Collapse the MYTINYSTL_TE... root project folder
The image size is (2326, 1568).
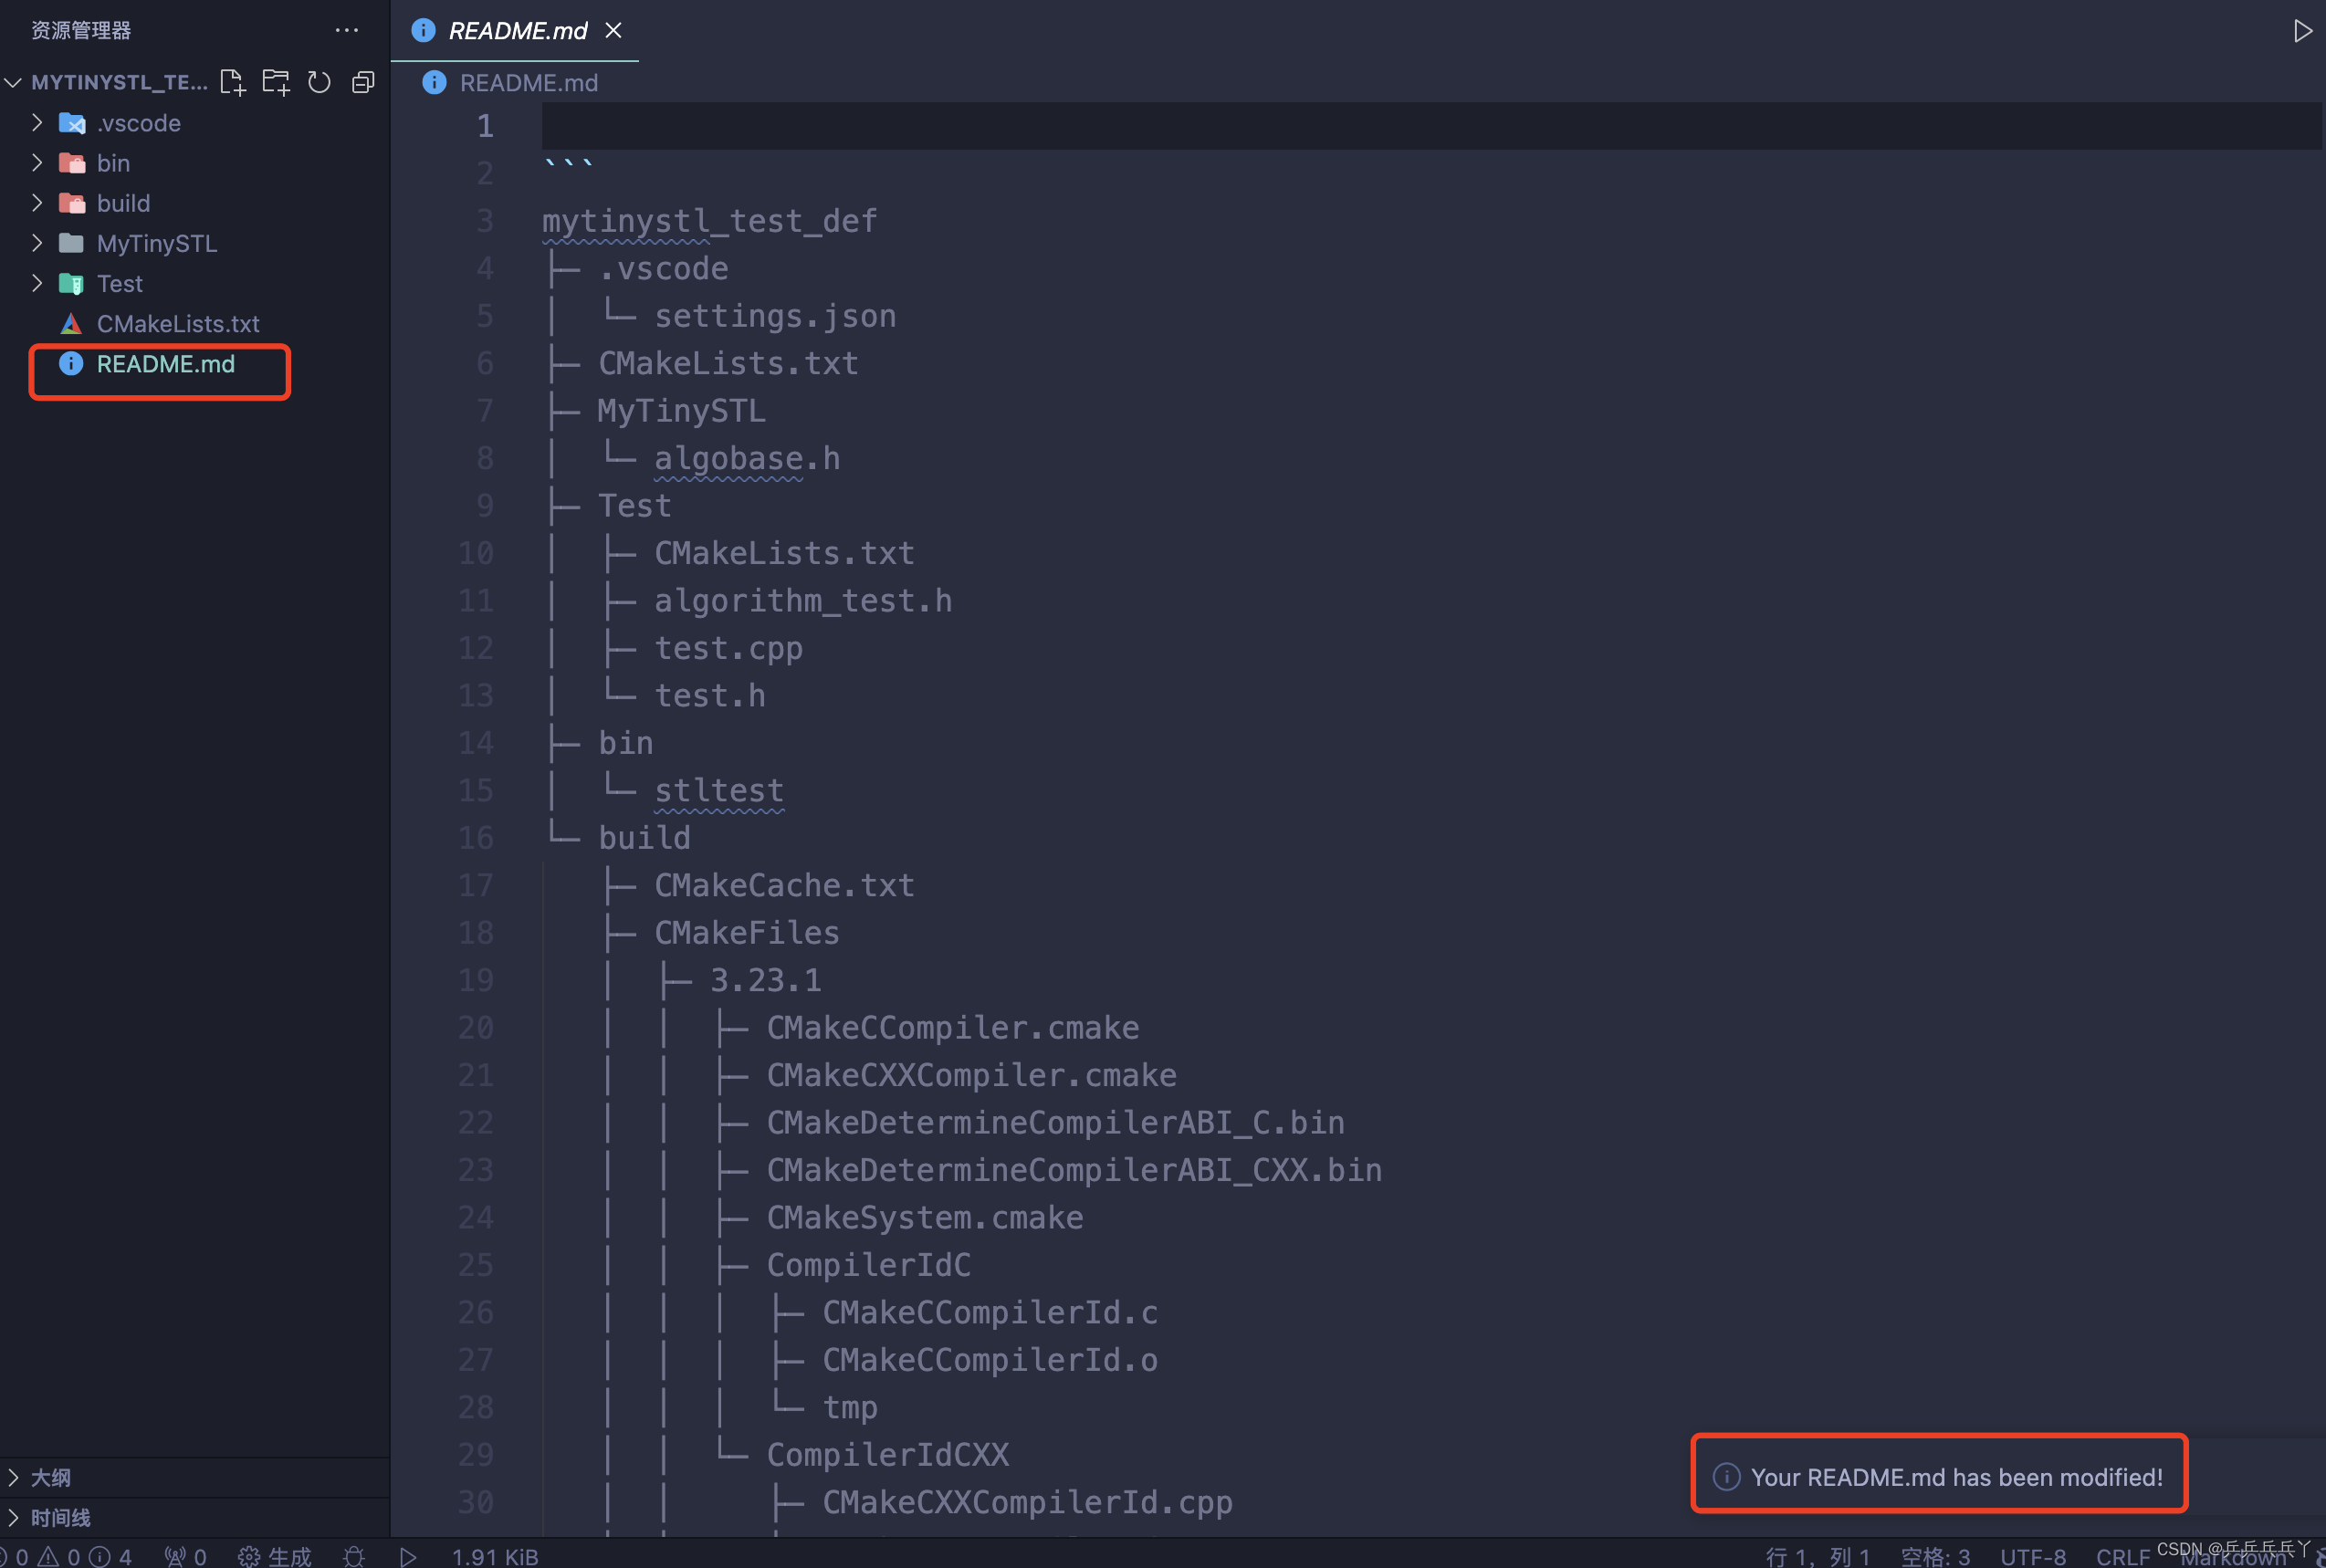tap(118, 82)
